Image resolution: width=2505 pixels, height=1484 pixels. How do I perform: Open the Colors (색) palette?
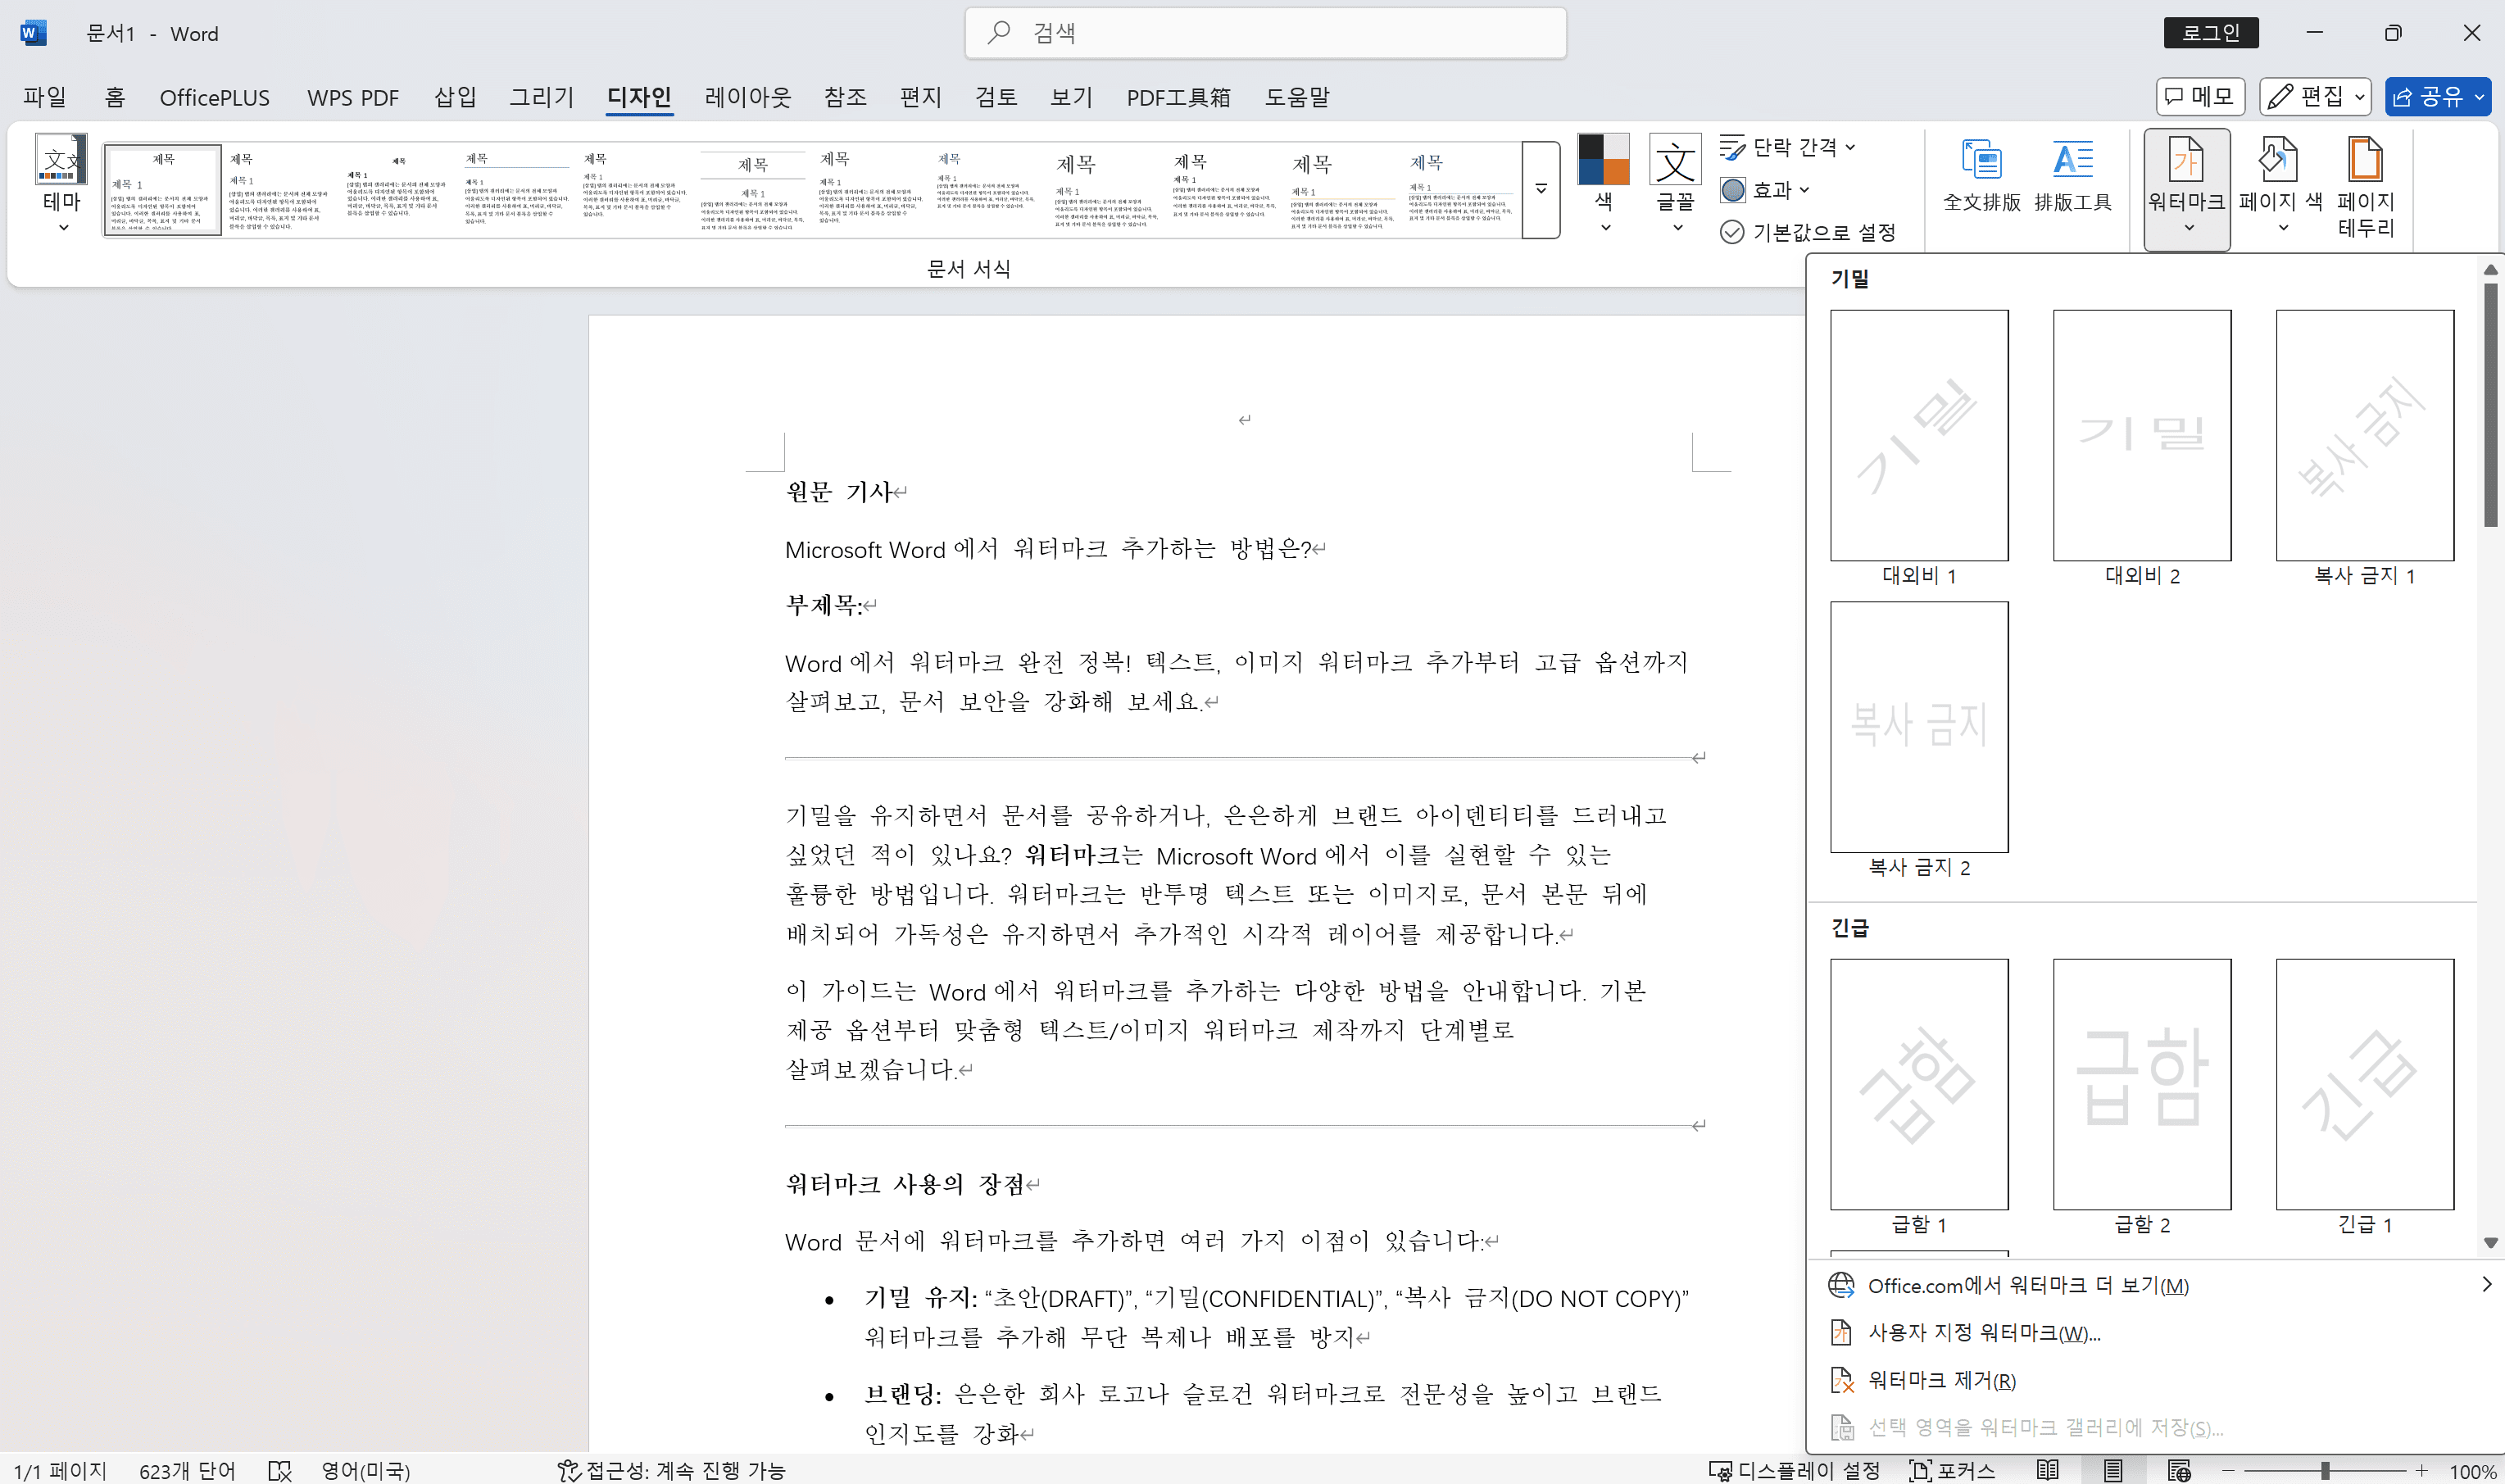pos(1603,186)
